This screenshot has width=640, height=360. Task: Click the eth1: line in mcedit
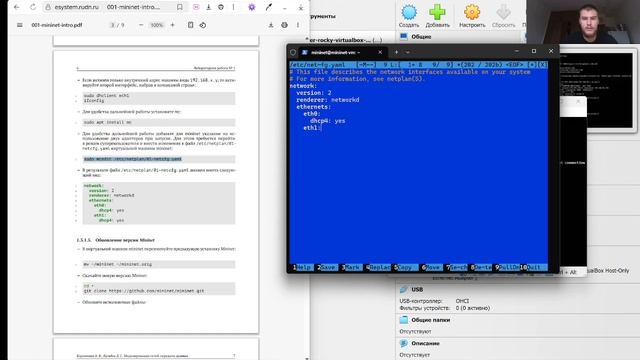pyautogui.click(x=312, y=128)
